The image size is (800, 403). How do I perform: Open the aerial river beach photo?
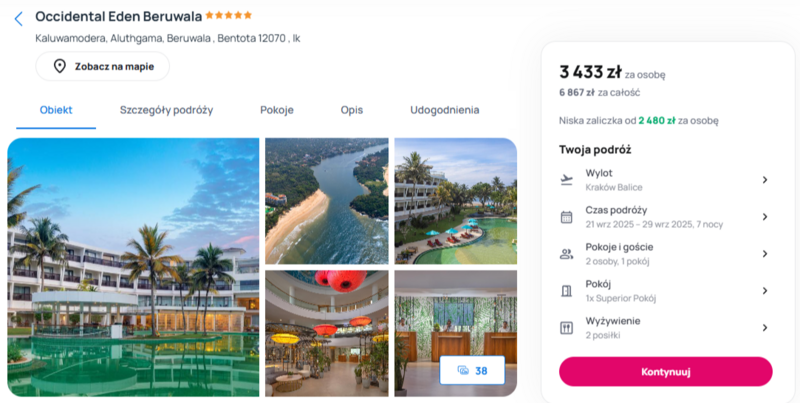[x=327, y=201]
